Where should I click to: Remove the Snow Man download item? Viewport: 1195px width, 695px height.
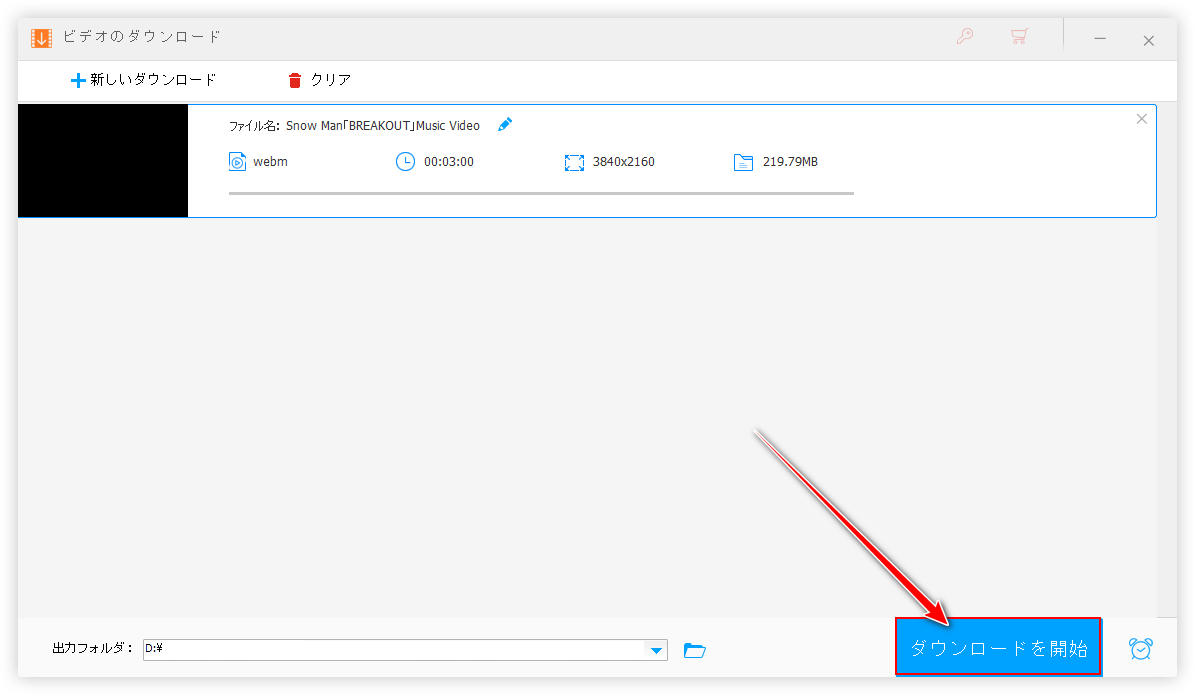1141,119
